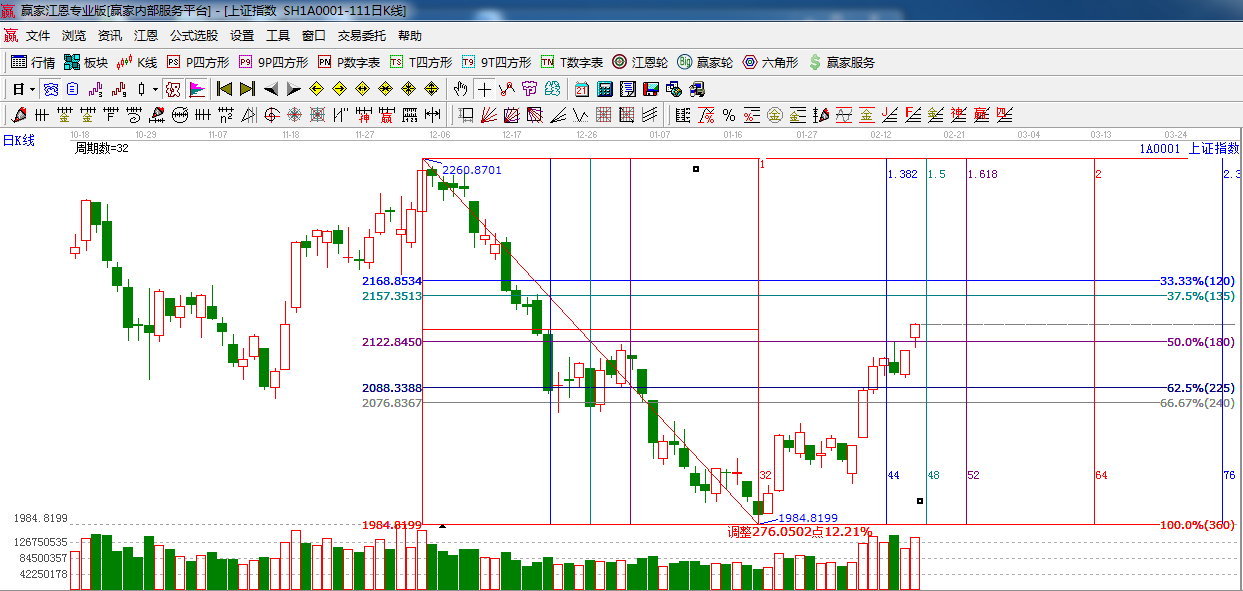Click the calendar date icon

pos(581,89)
